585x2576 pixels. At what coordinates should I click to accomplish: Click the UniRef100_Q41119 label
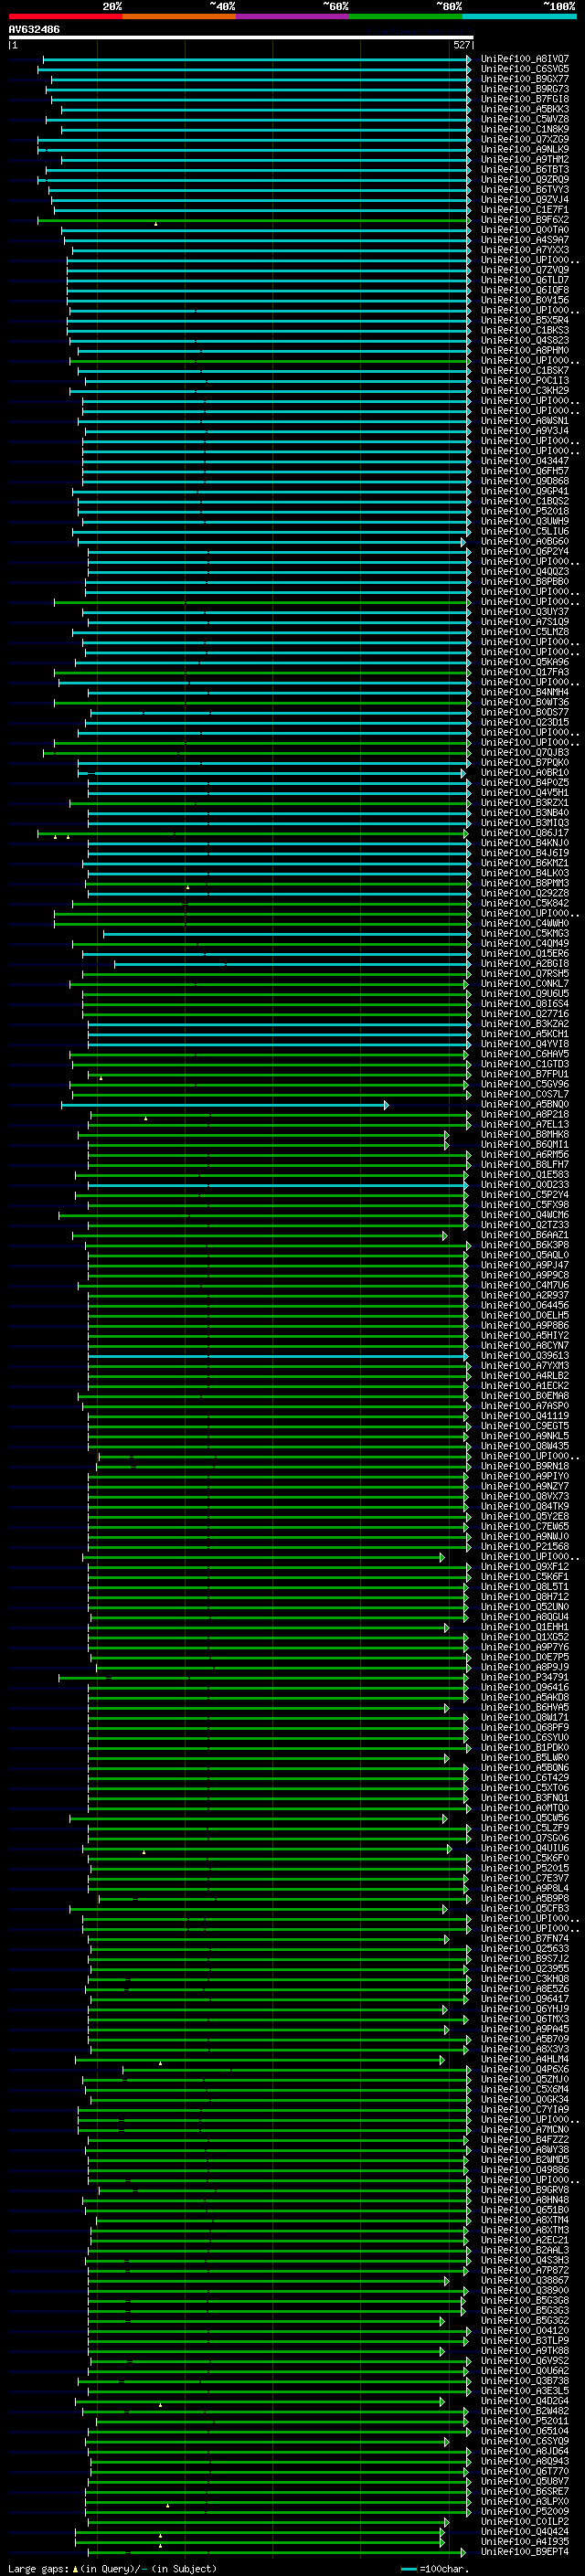(x=524, y=1417)
